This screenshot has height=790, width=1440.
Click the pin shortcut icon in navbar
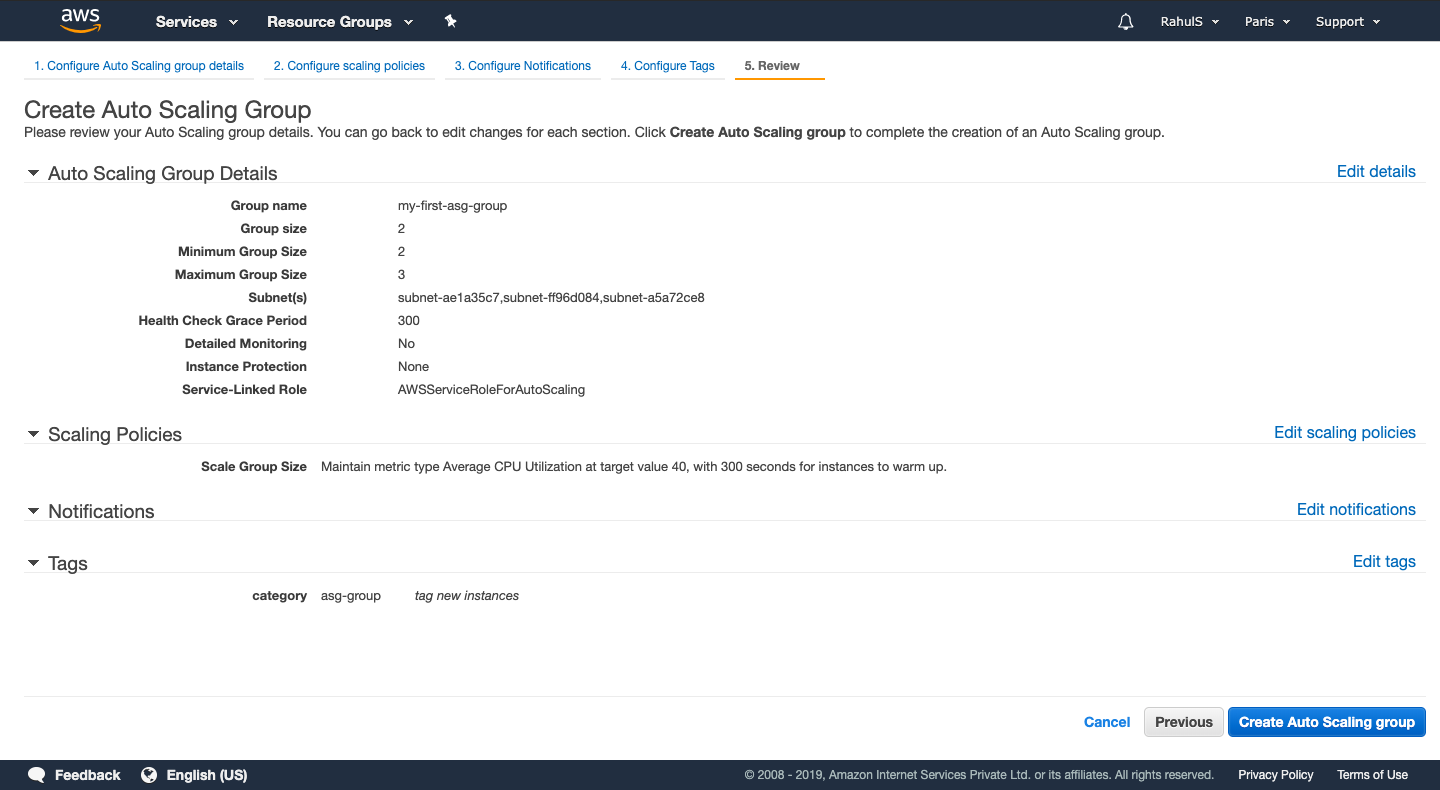450,20
